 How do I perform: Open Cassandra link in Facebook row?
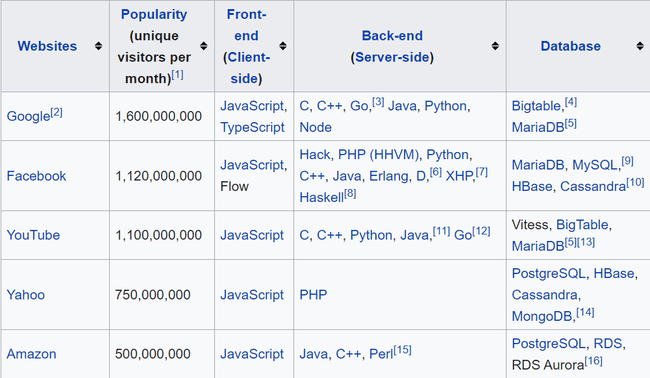click(x=593, y=187)
